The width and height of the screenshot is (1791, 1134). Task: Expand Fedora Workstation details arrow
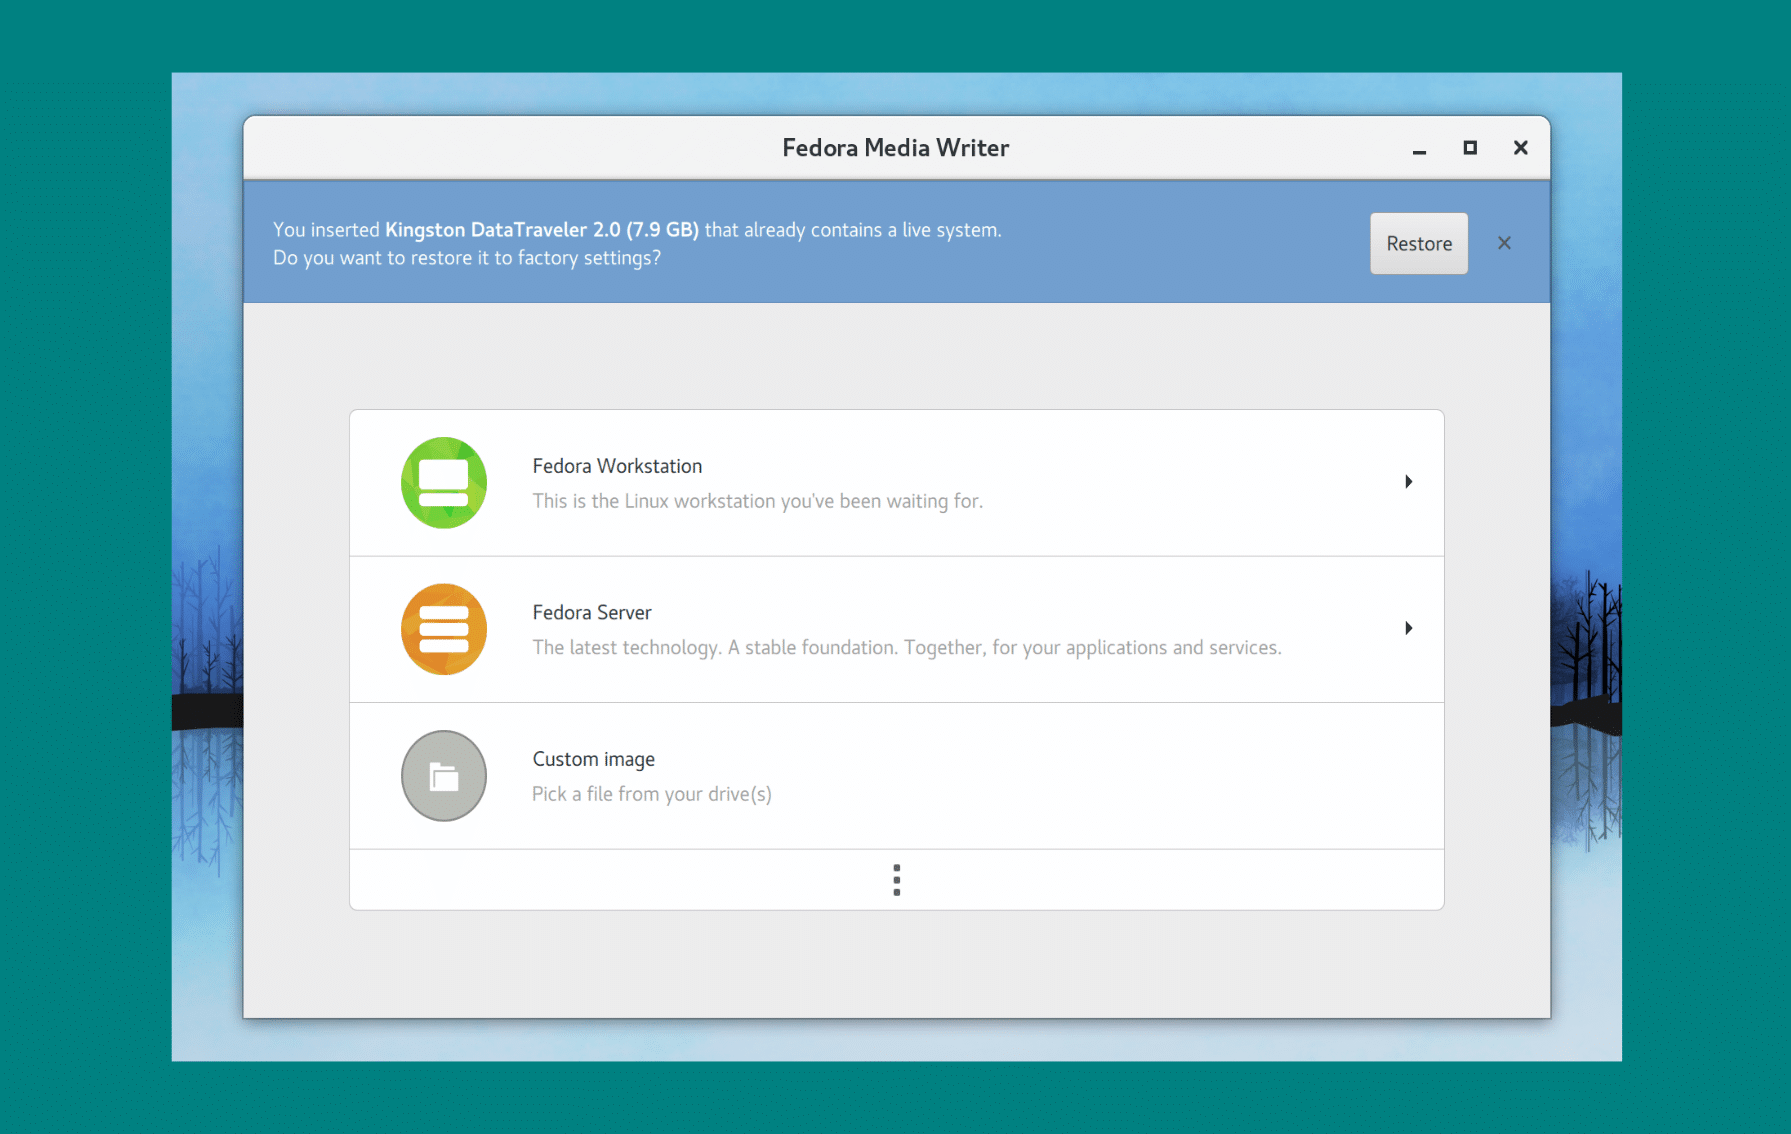tap(1408, 482)
